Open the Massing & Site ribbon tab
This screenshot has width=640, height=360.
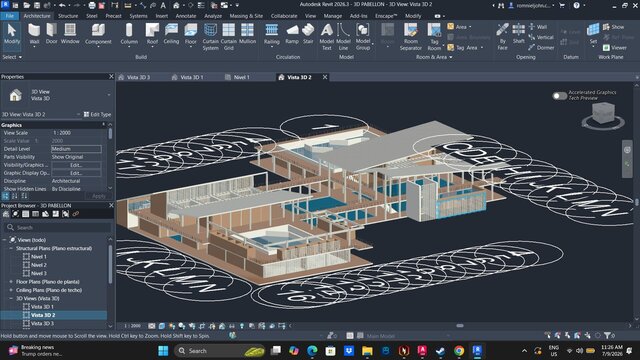pyautogui.click(x=246, y=16)
